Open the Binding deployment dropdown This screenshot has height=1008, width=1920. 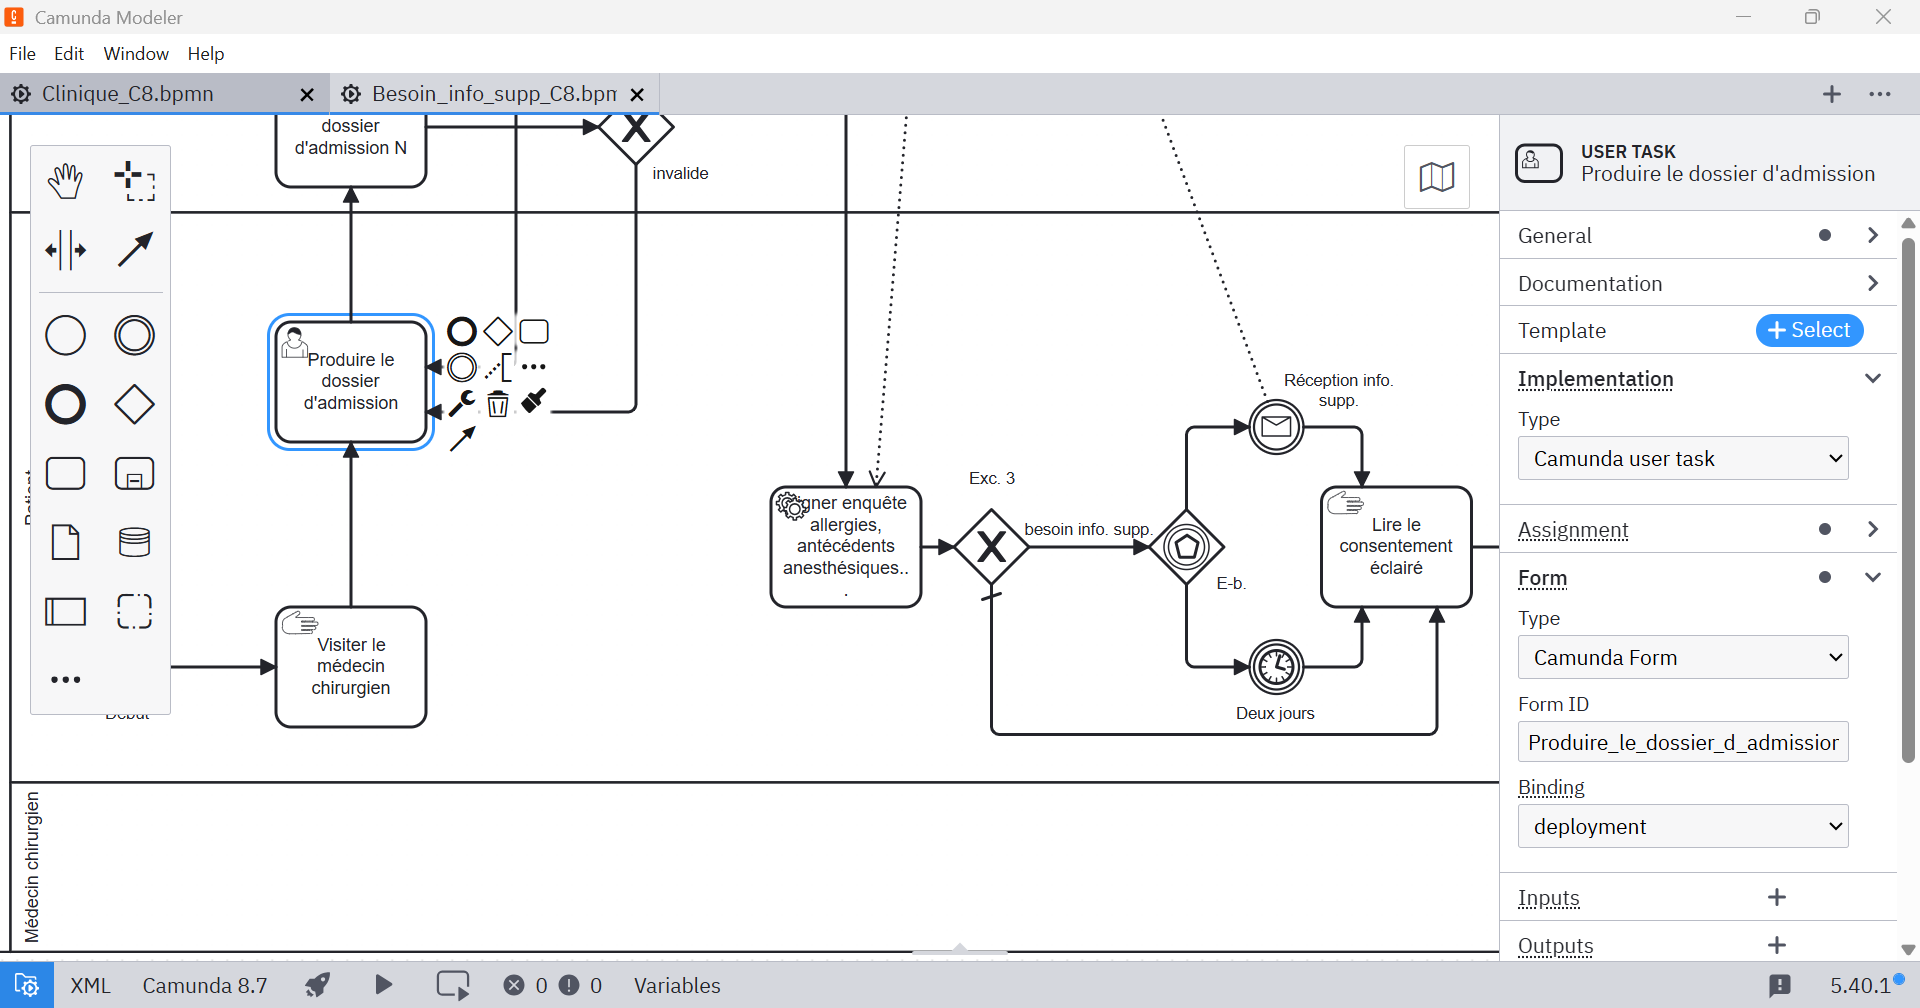(x=1683, y=826)
